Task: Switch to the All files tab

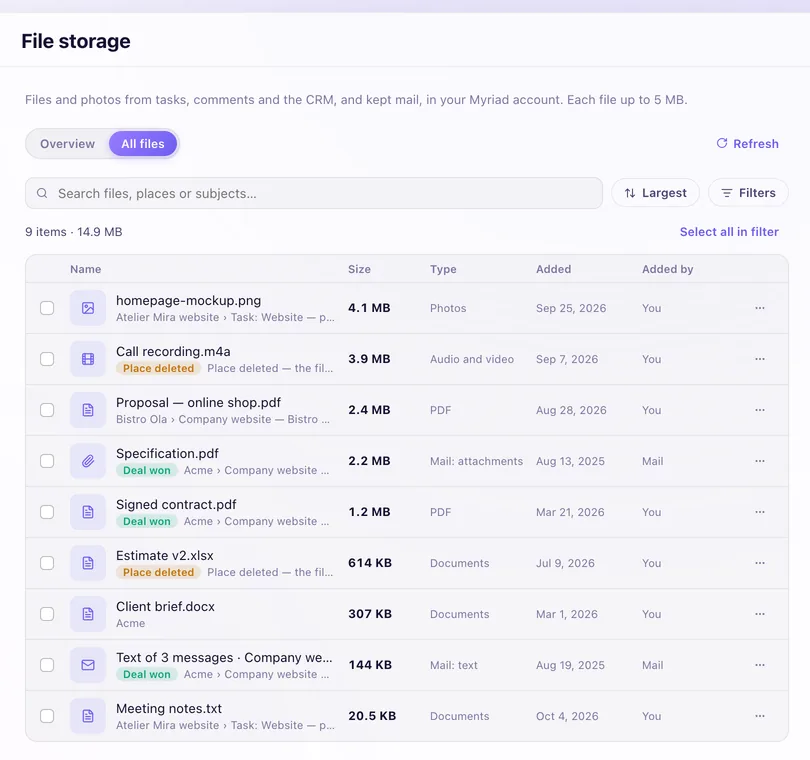Action: [143, 144]
